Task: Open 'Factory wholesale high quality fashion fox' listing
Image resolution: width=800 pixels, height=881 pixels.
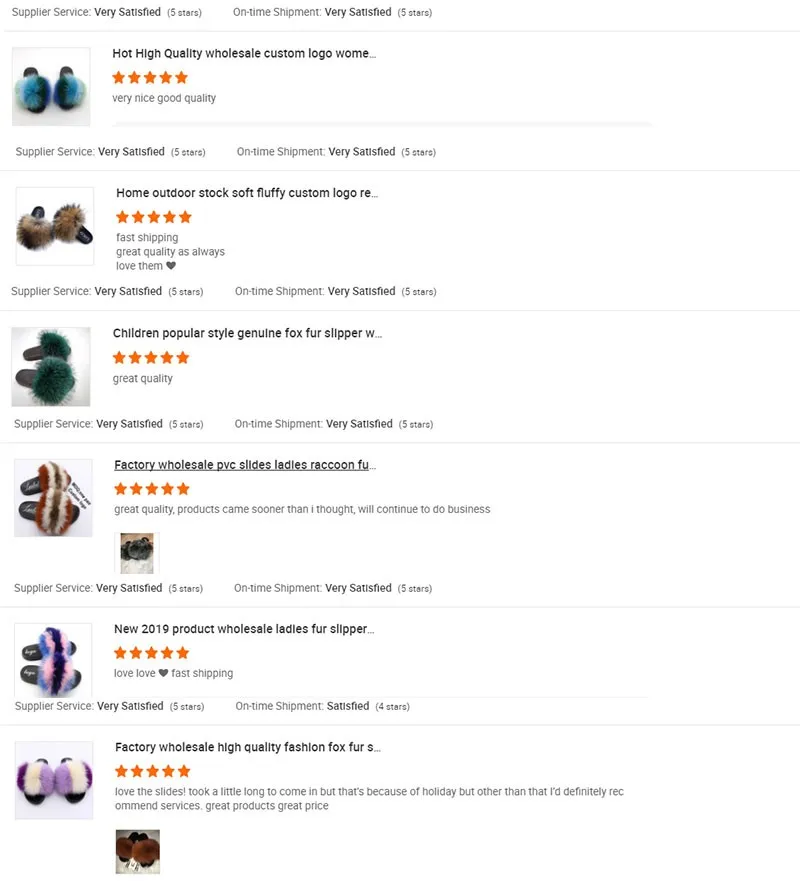Action: tap(248, 747)
